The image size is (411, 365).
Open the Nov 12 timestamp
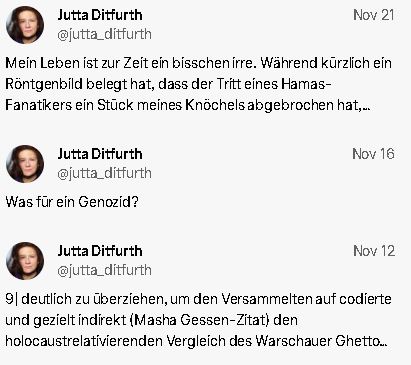[374, 251]
